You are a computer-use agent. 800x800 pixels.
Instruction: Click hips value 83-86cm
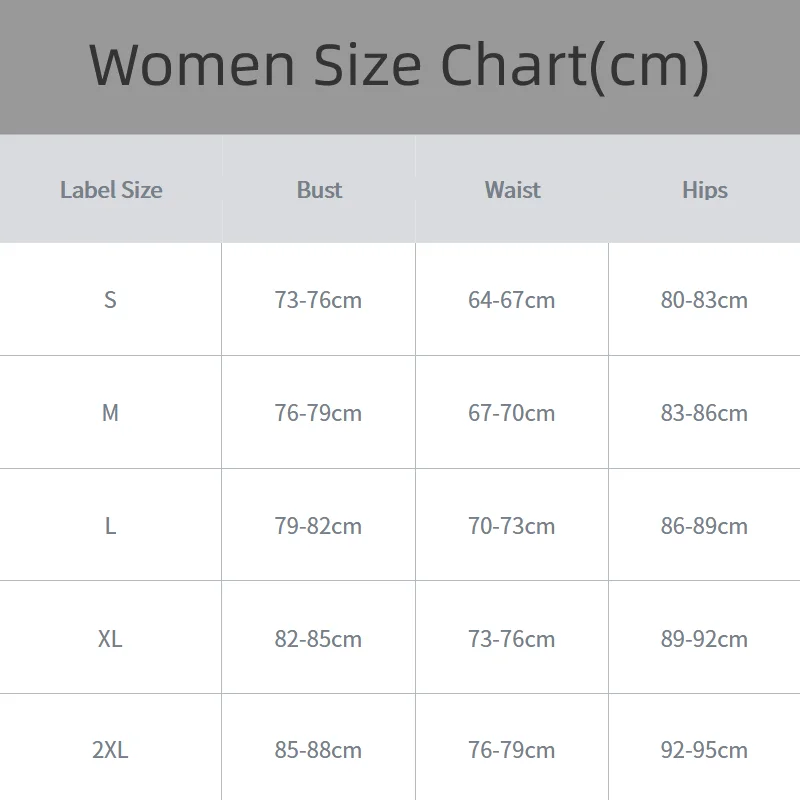(704, 412)
